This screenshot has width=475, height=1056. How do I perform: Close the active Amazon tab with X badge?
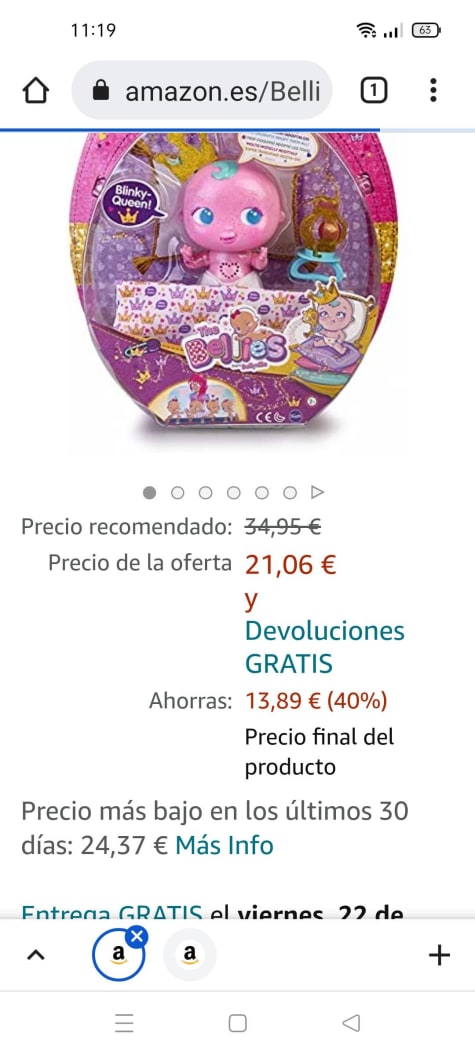pyautogui.click(x=137, y=936)
